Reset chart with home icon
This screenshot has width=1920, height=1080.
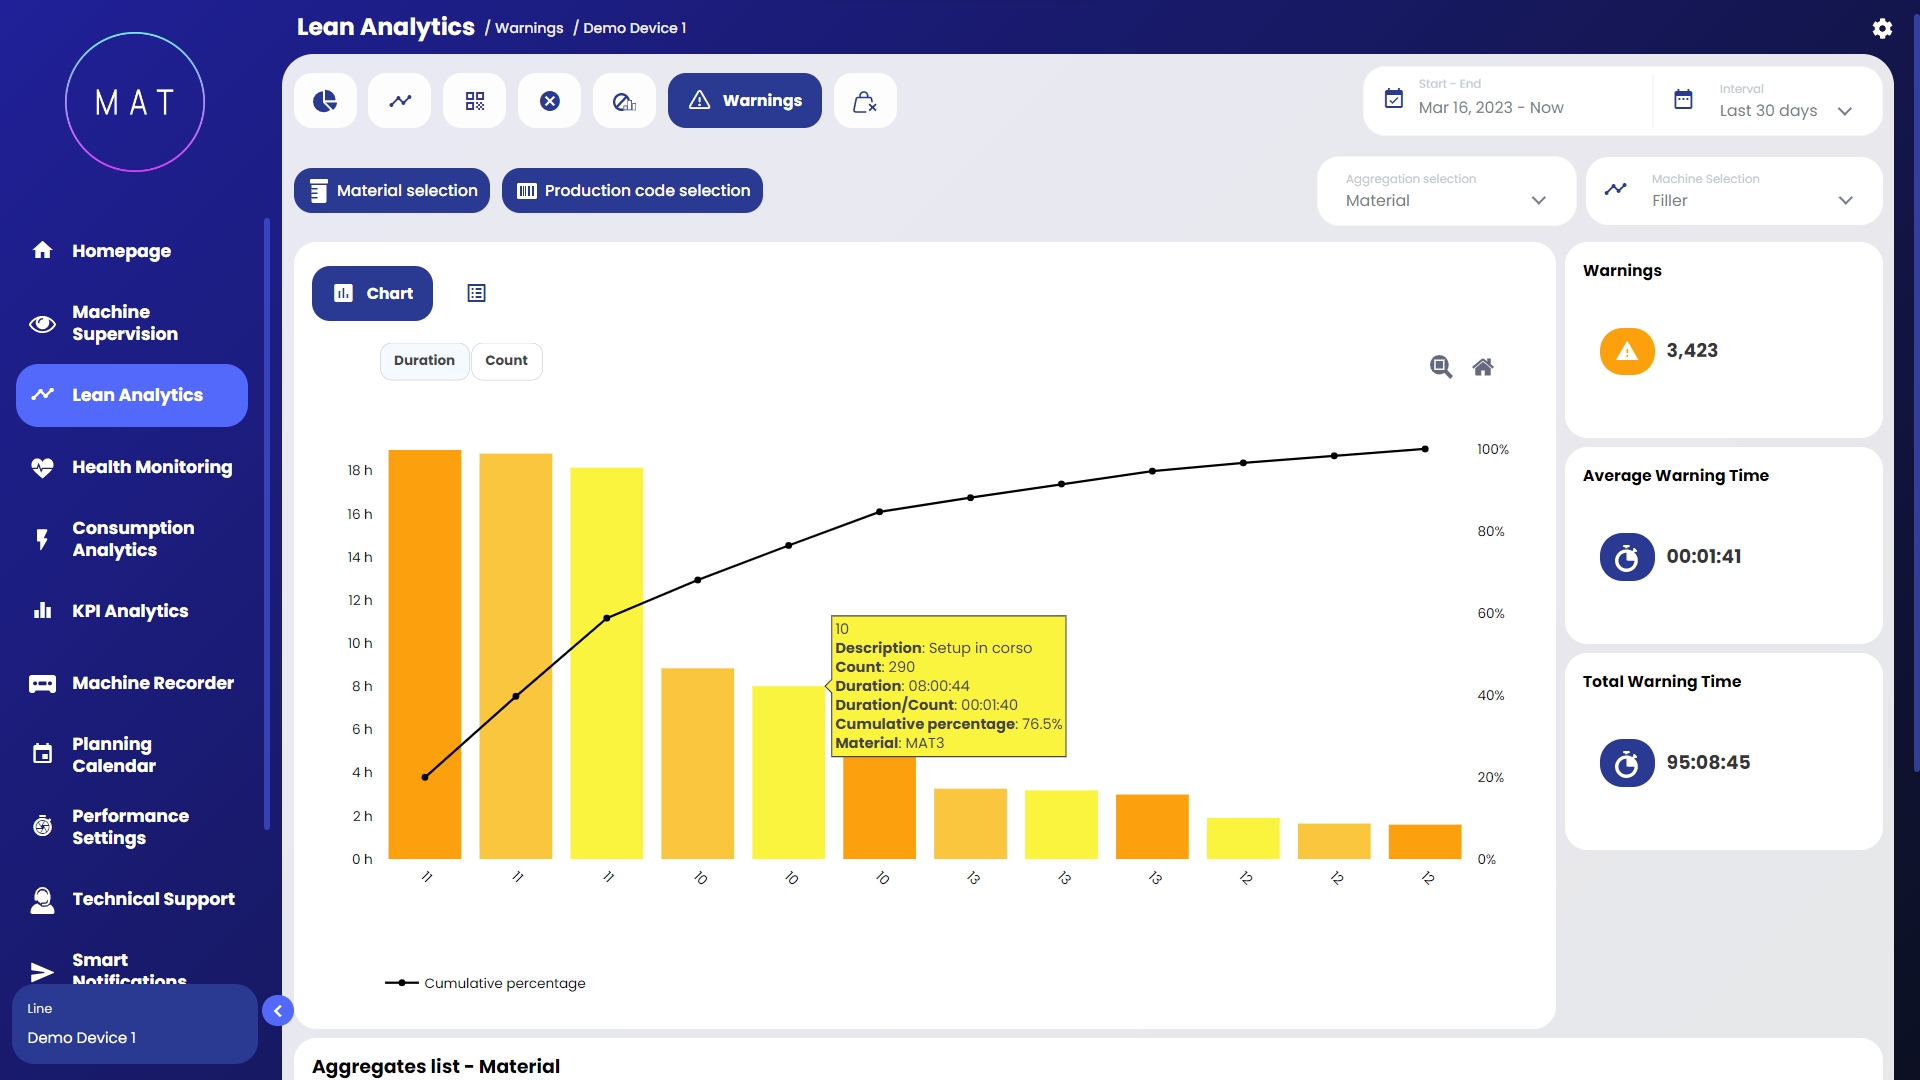pos(1483,367)
